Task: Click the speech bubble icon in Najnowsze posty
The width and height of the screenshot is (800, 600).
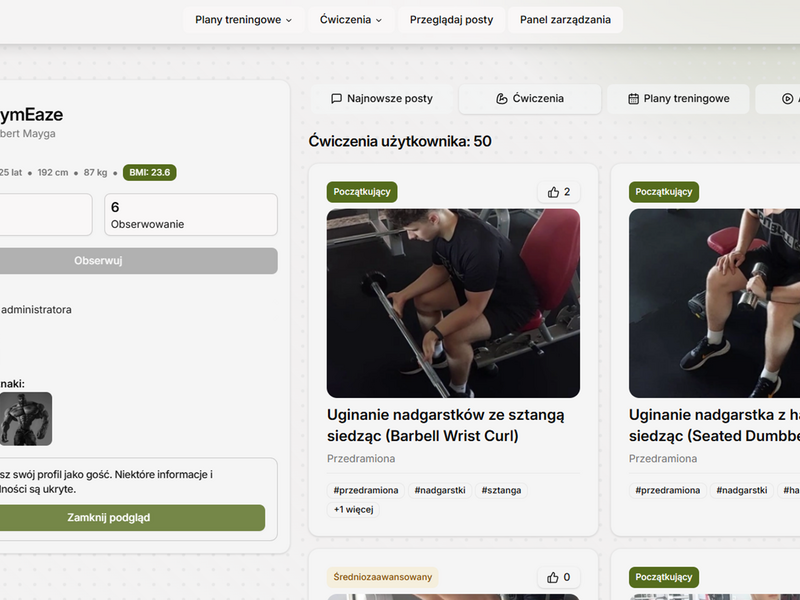Action: (337, 99)
